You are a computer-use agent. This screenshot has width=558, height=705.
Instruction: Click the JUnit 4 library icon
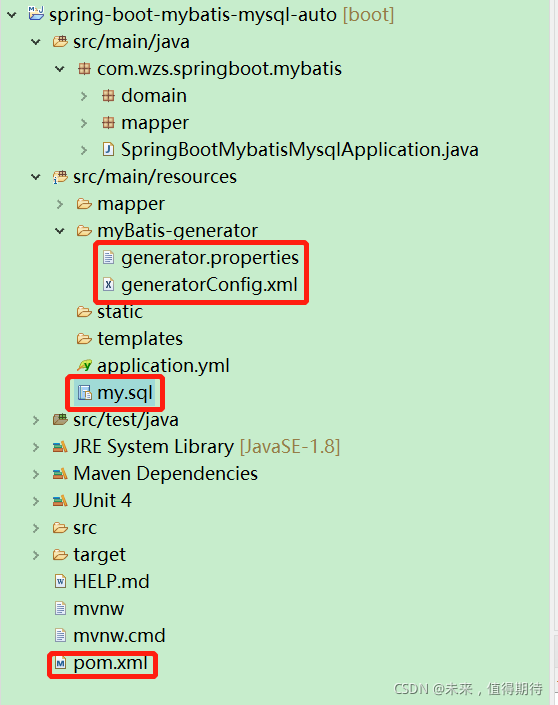(x=60, y=501)
